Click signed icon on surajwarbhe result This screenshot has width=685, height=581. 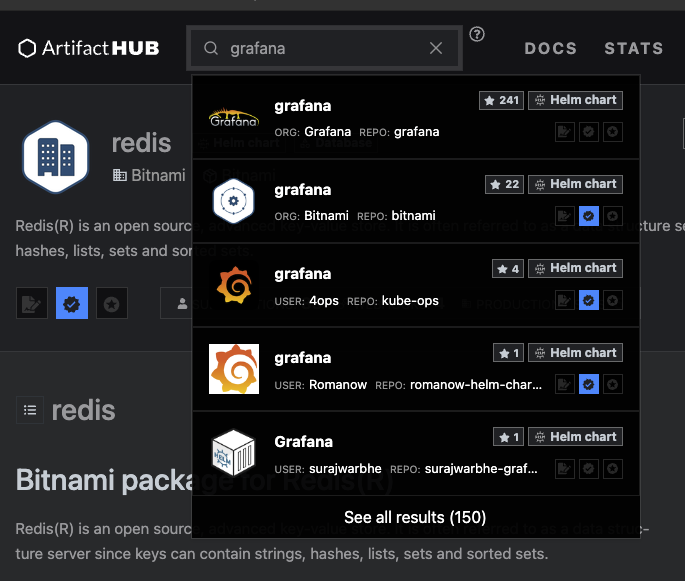point(565,469)
